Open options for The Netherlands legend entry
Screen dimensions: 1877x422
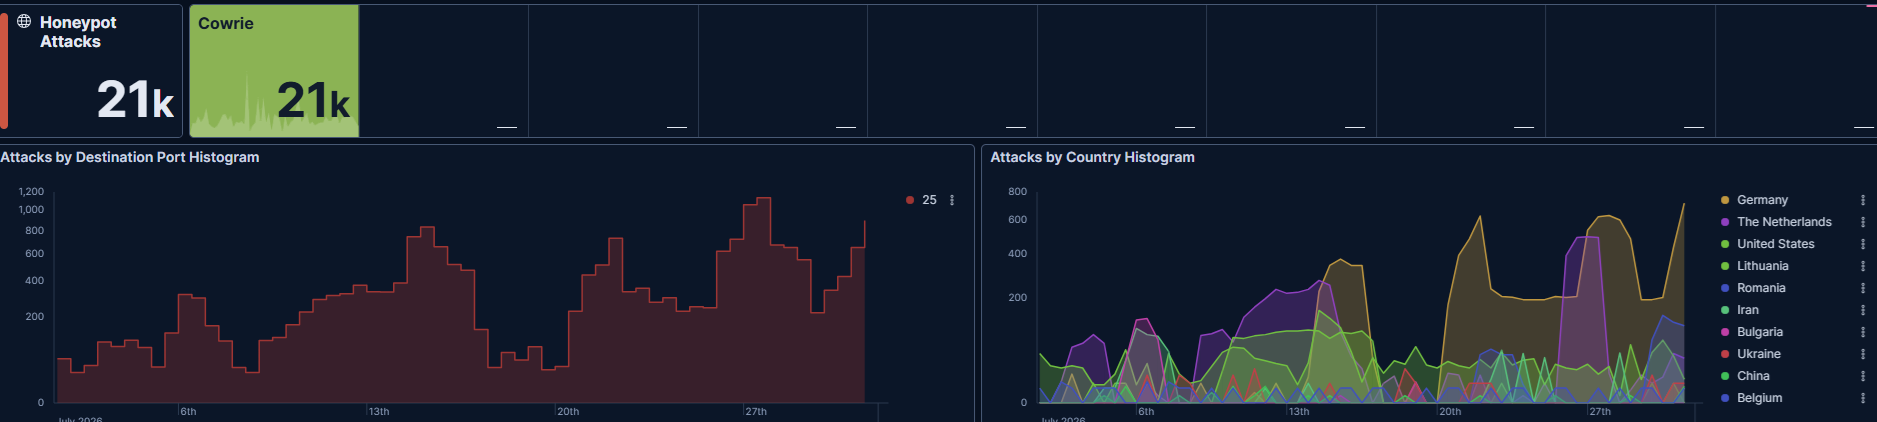[1863, 222]
